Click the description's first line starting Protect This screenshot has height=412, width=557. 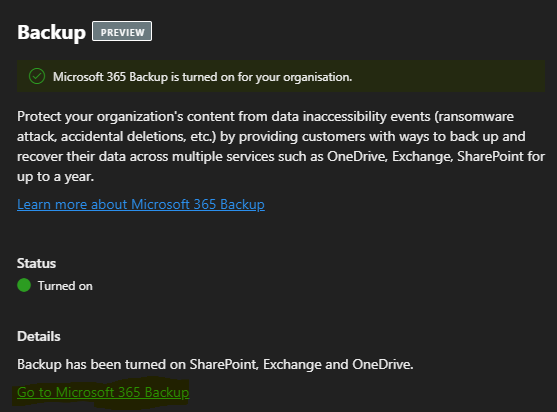265,117
